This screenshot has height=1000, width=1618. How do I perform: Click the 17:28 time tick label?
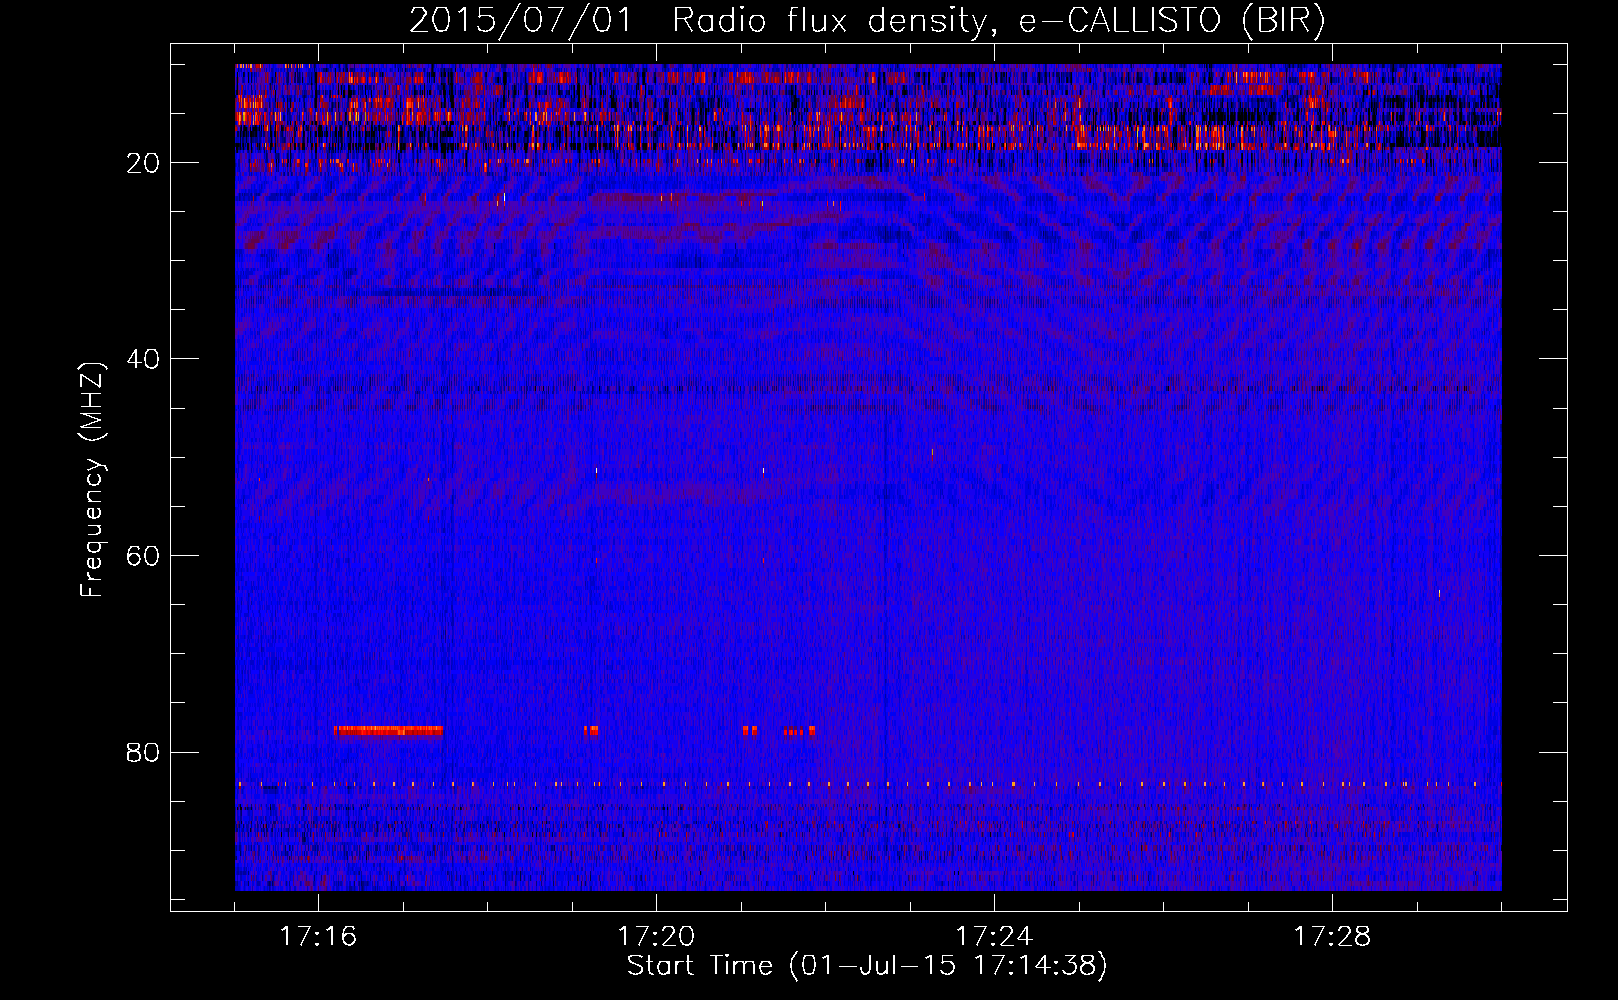coord(1332,937)
